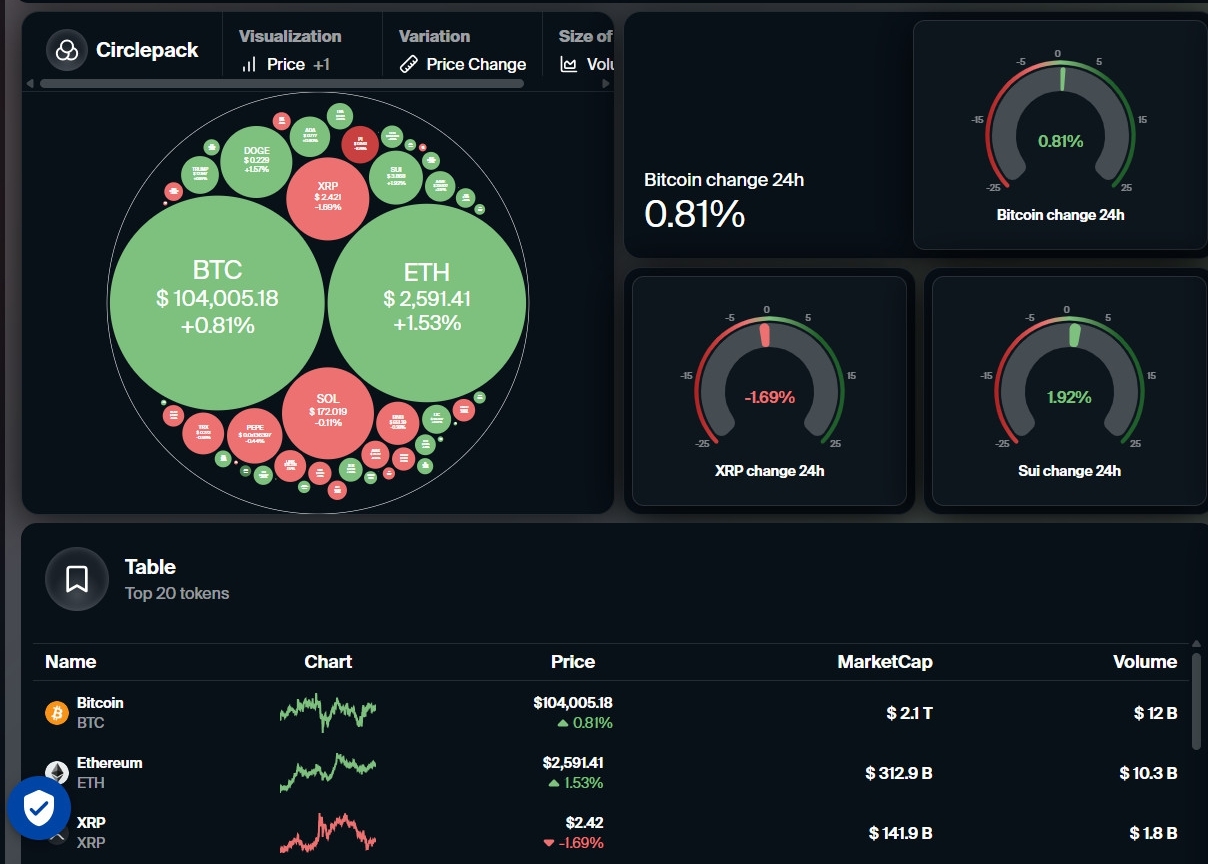Click the $ 141.9 B market cap cell

pos(901,833)
